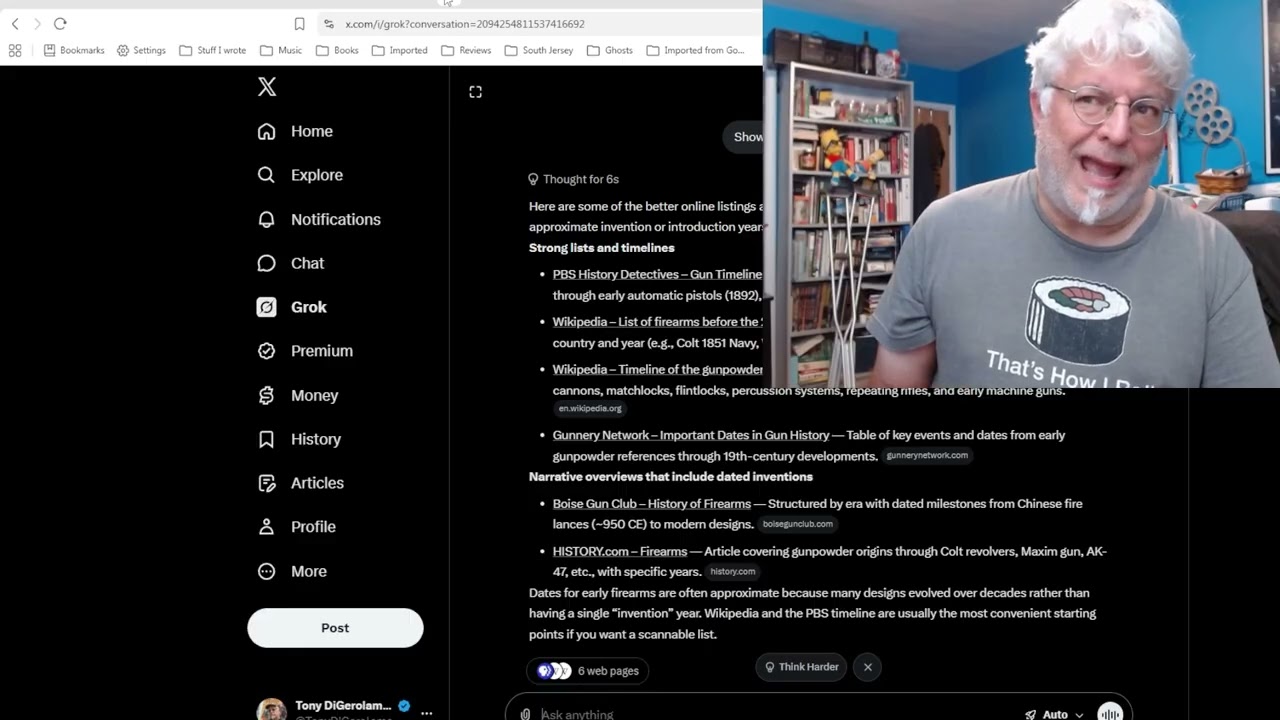
Task: Show the 6 web pages sources
Action: (588, 671)
